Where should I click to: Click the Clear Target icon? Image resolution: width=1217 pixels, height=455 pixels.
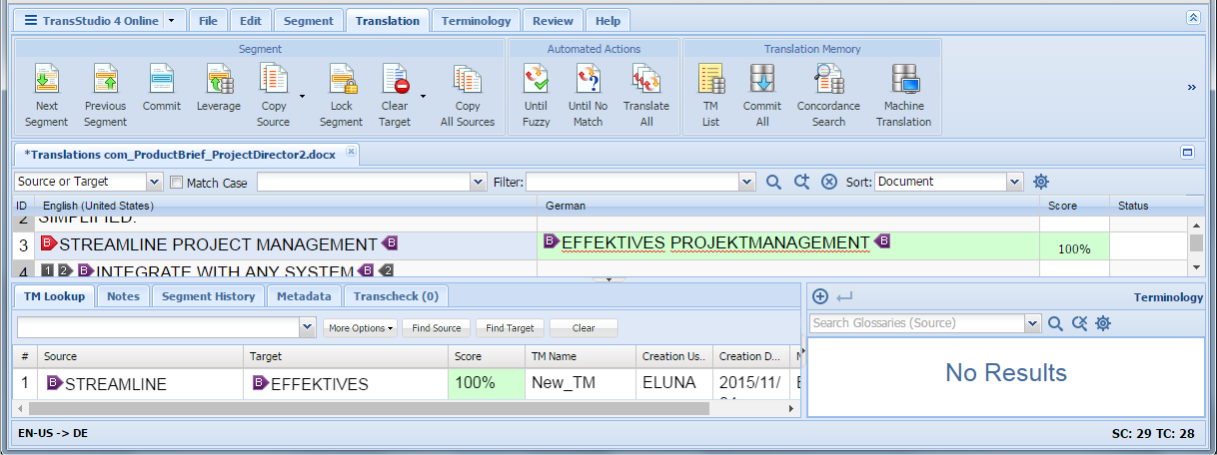click(x=394, y=80)
